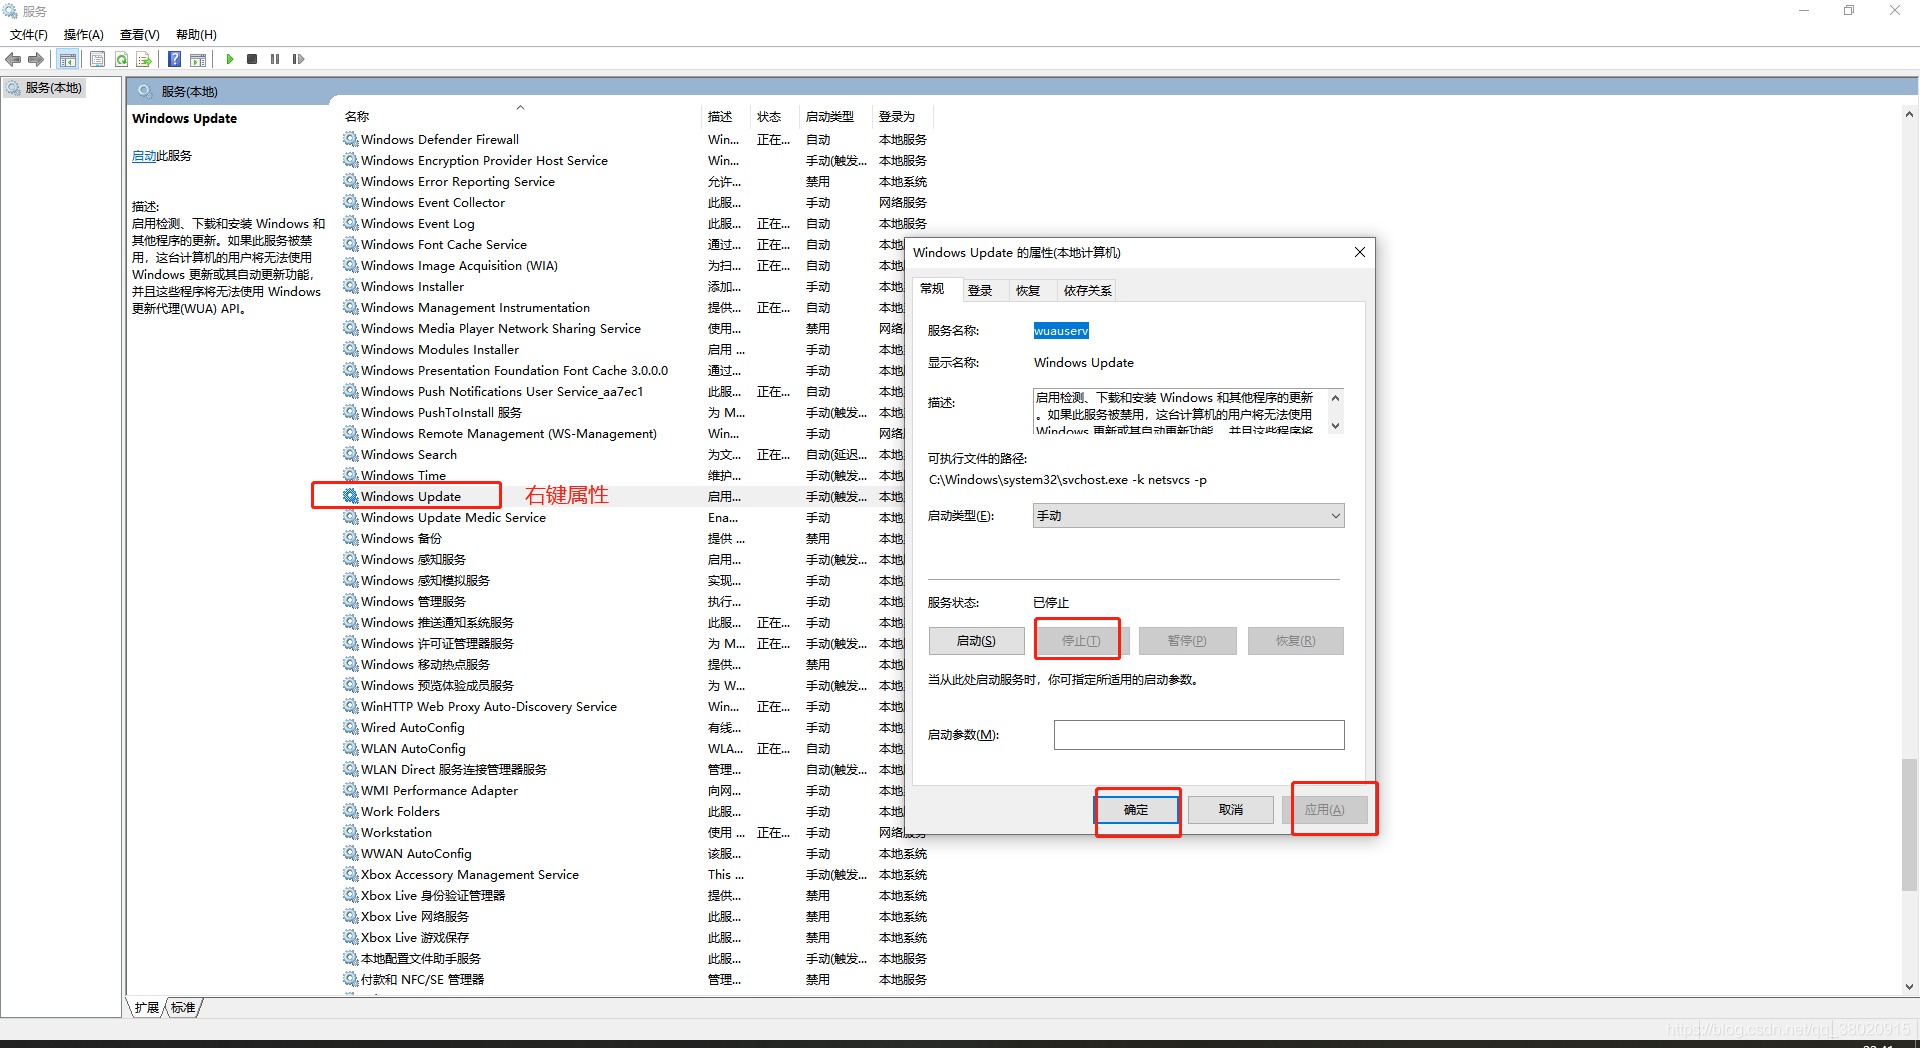The height and width of the screenshot is (1048, 1920).
Task: Toggle the show/hide console tree toolbar icon
Action: point(68,59)
